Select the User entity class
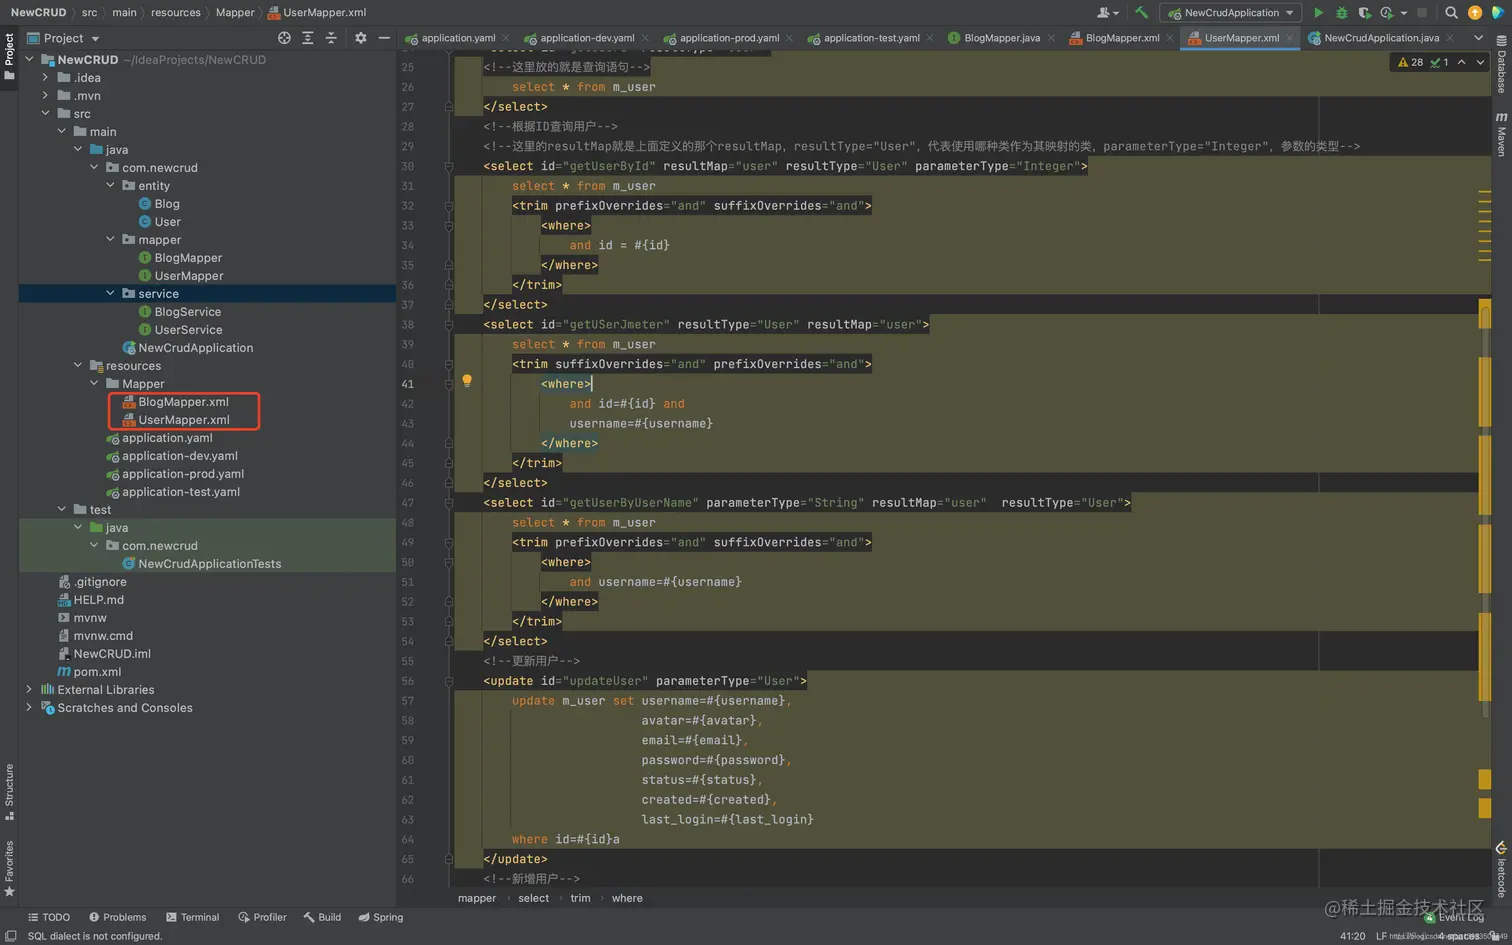1512x945 pixels. 167,221
